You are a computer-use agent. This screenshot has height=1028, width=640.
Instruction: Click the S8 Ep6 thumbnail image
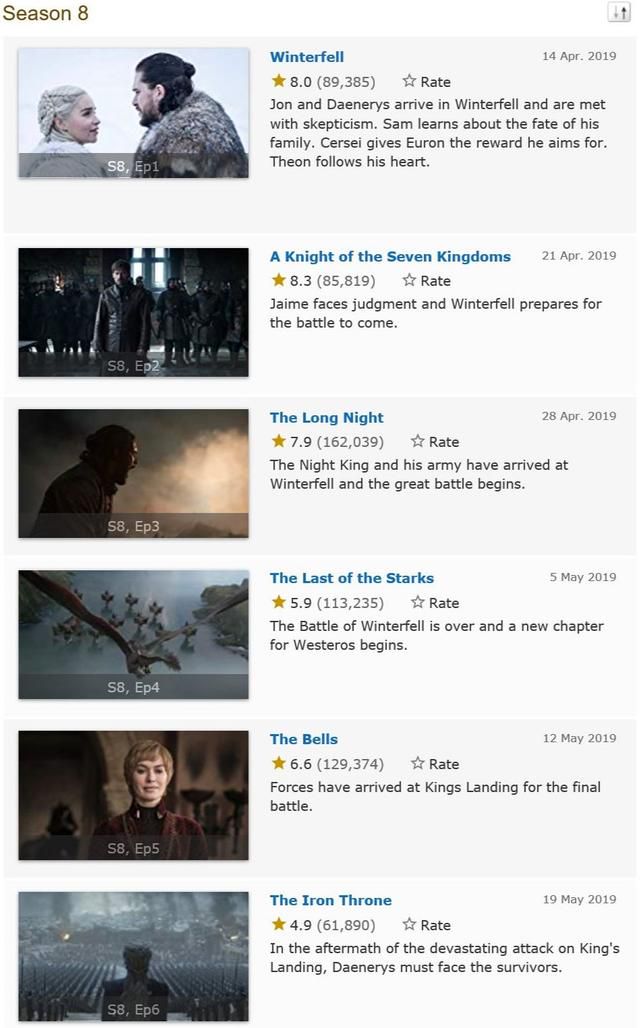134,956
